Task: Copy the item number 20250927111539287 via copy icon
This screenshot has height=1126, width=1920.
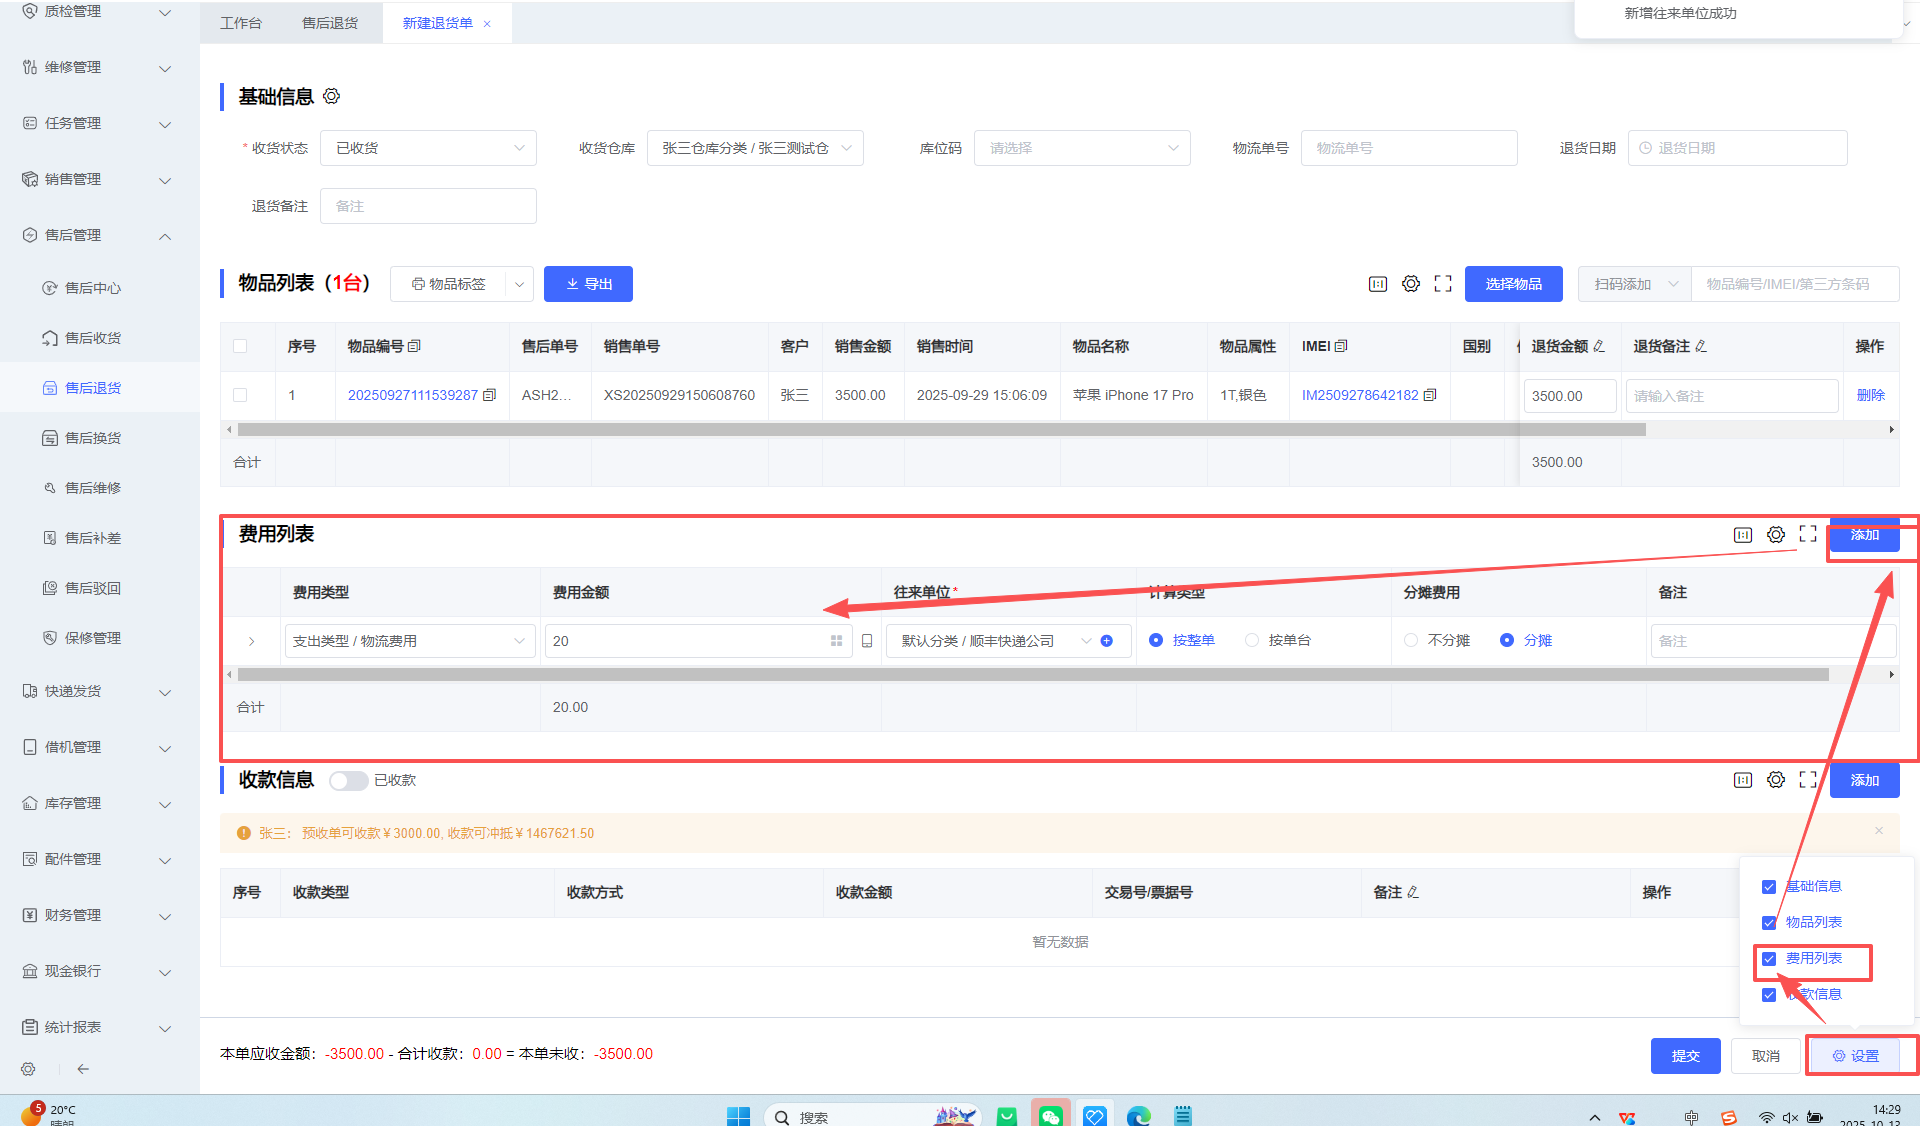Action: click(490, 395)
